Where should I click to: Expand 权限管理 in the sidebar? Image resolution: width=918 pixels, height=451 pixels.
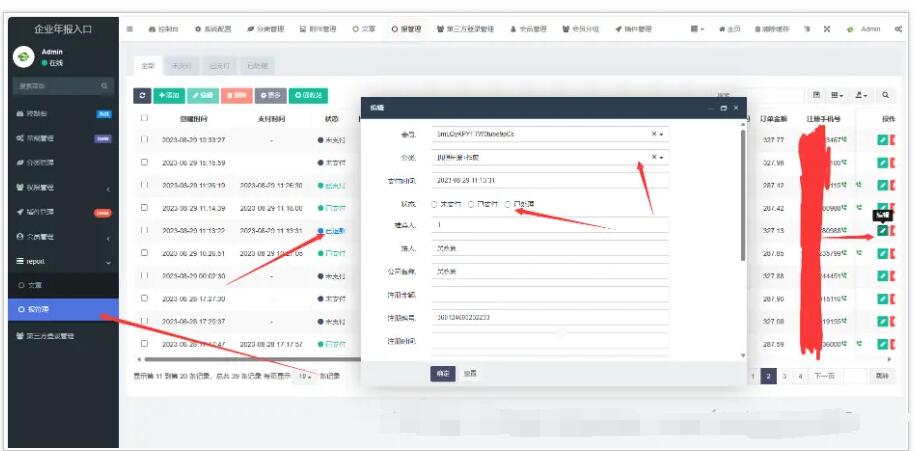(x=63, y=188)
